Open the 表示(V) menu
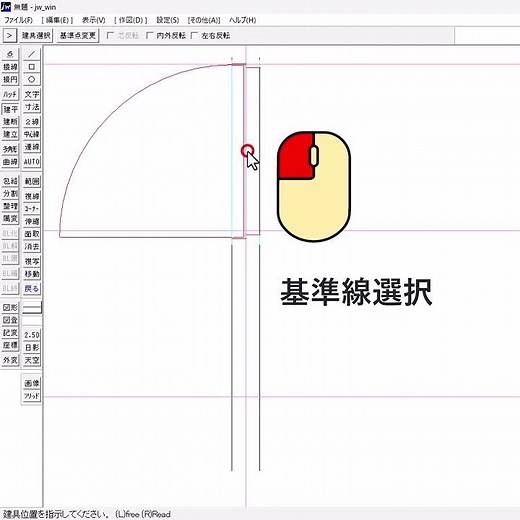Image resolution: width=520 pixels, height=520 pixels. click(94, 20)
